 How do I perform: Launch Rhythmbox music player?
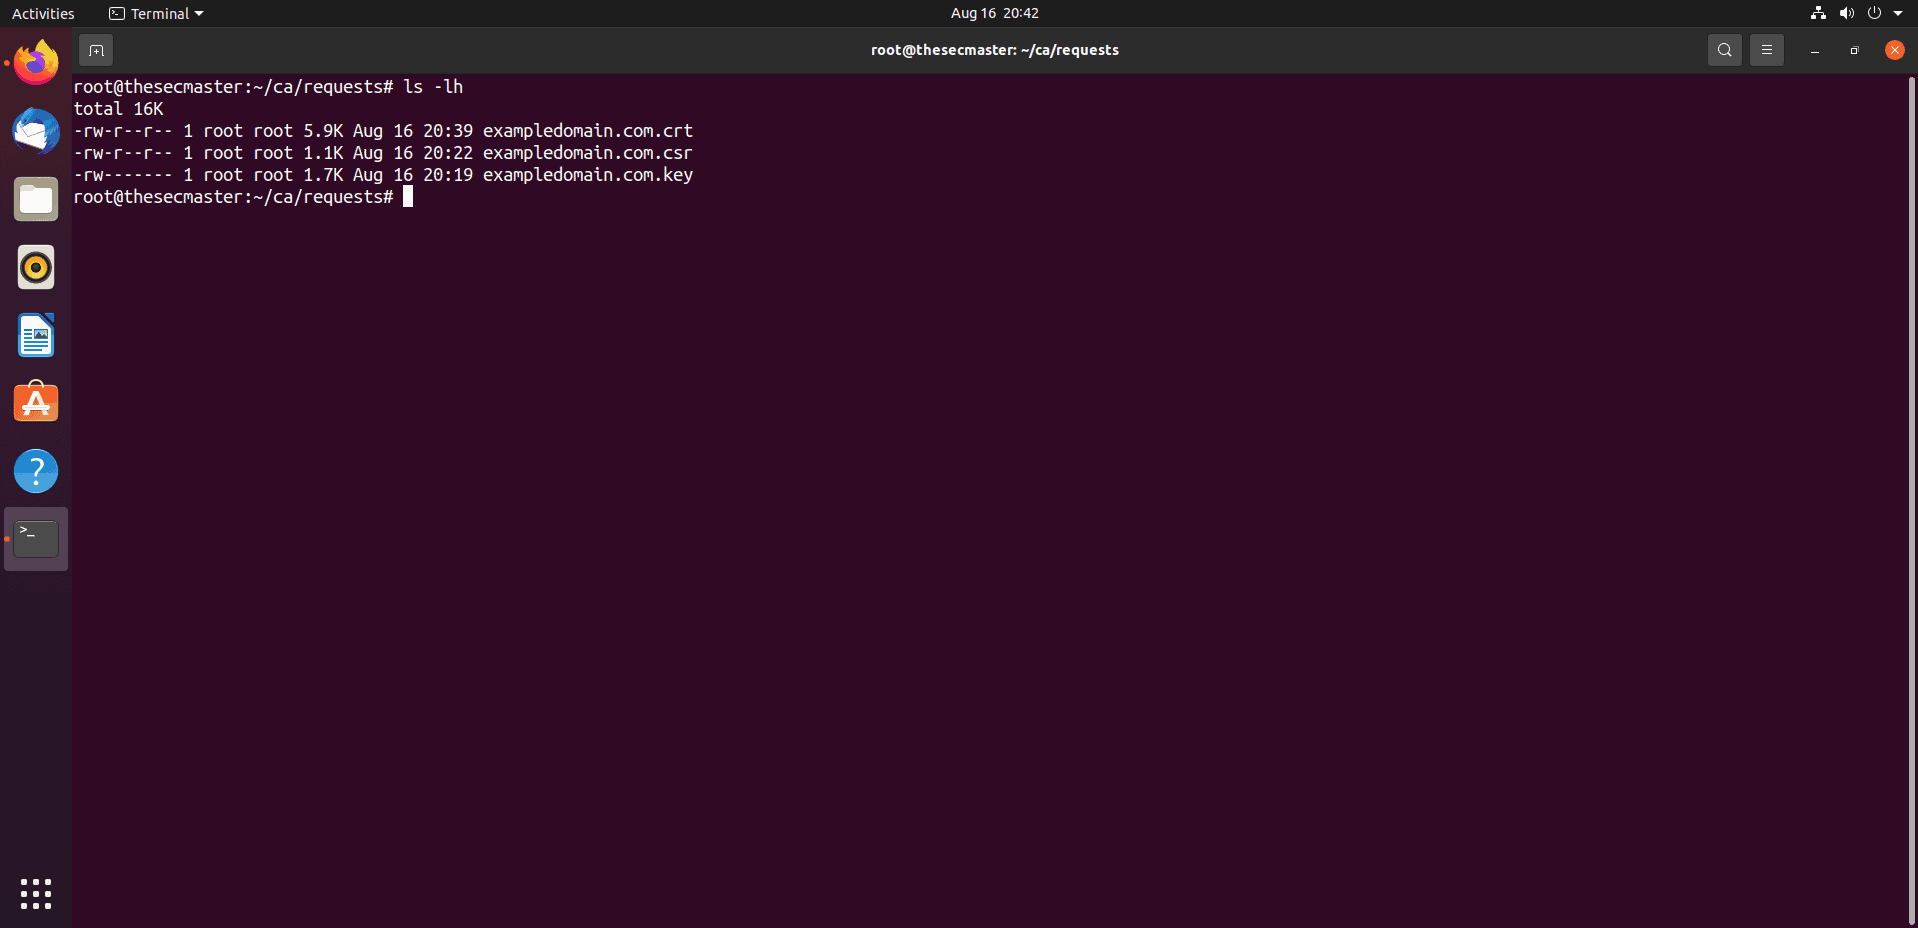(x=36, y=267)
